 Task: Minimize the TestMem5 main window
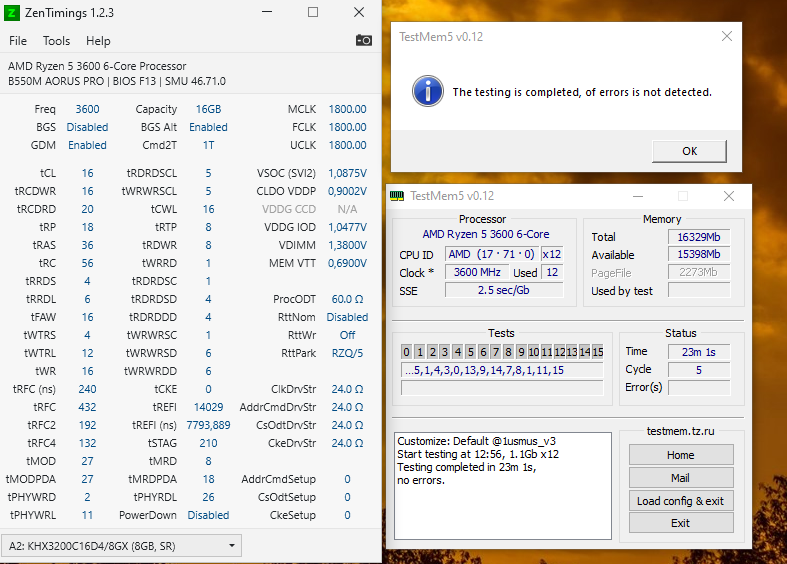638,196
